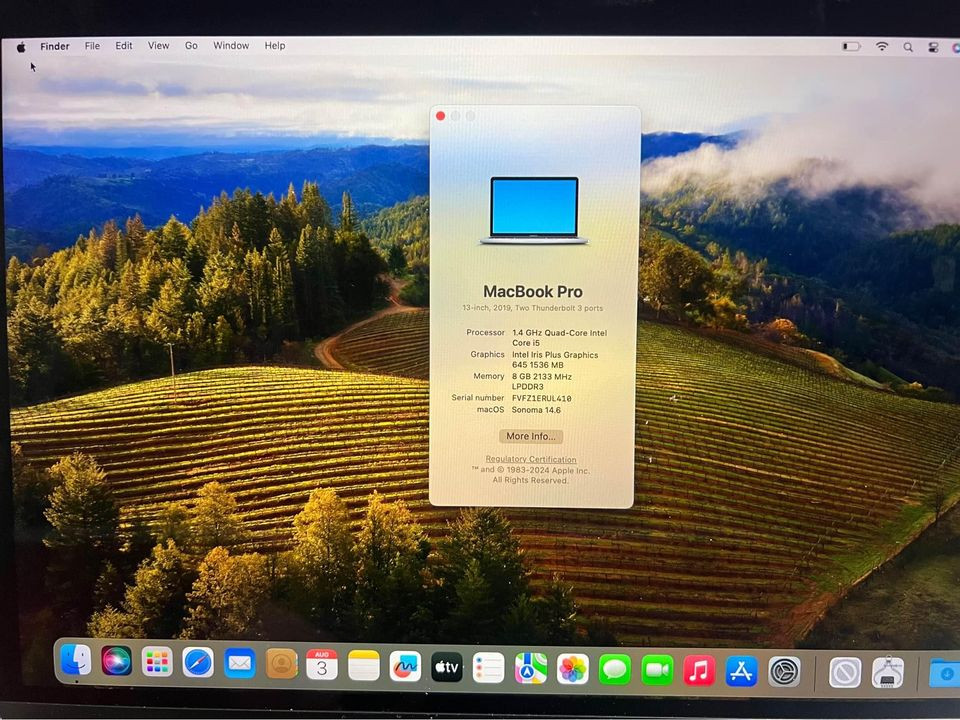Click the More Info... button
Viewport: 960px width, 720px height.
531,436
